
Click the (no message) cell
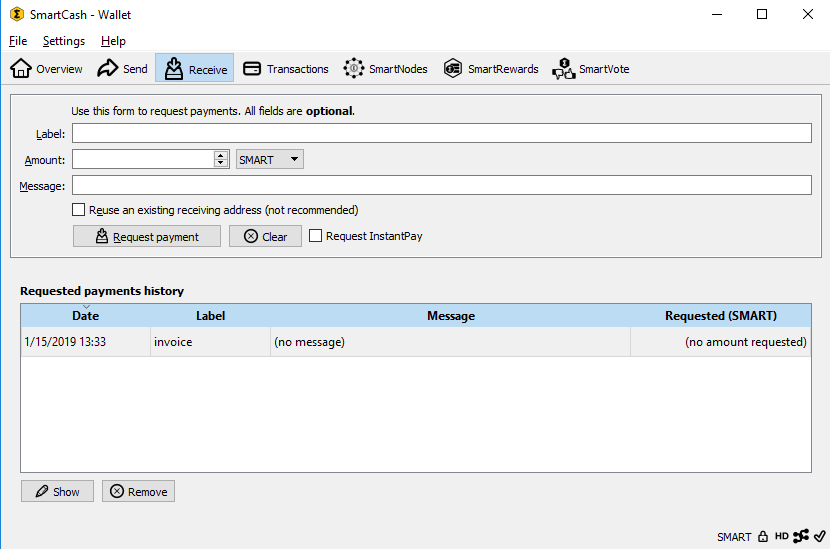pos(450,342)
